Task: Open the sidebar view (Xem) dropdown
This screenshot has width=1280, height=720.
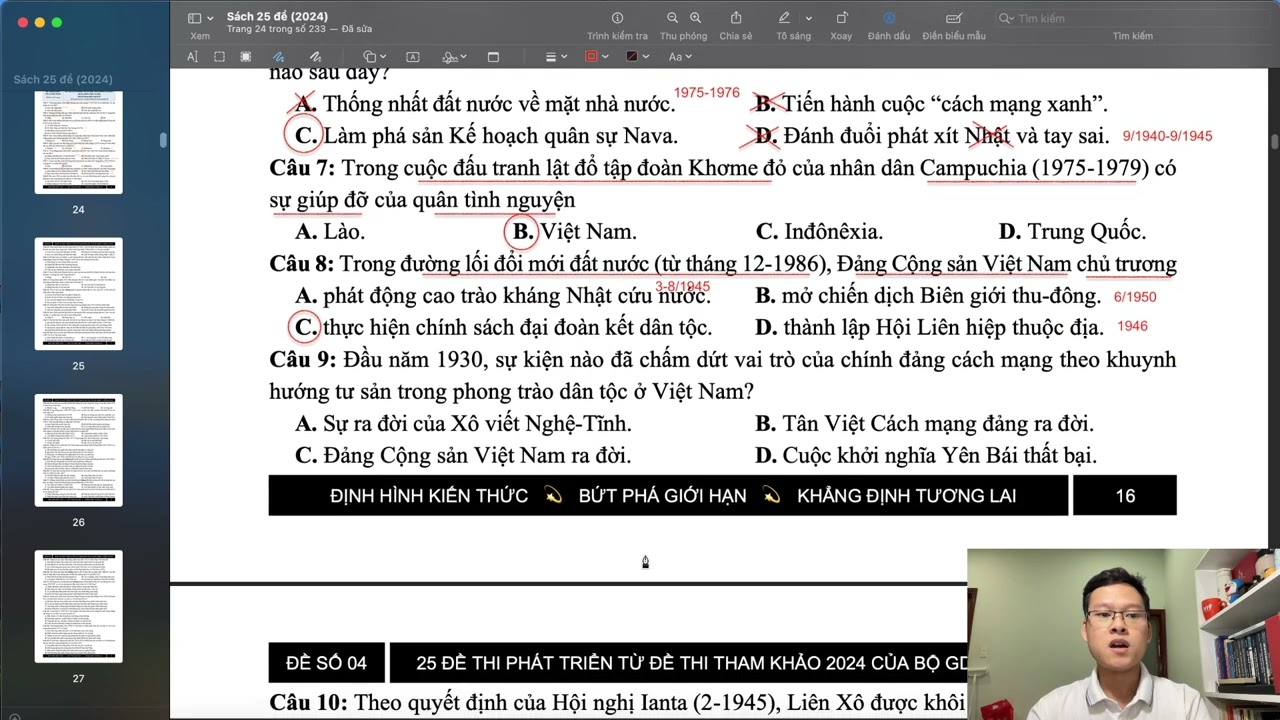Action: point(200,18)
